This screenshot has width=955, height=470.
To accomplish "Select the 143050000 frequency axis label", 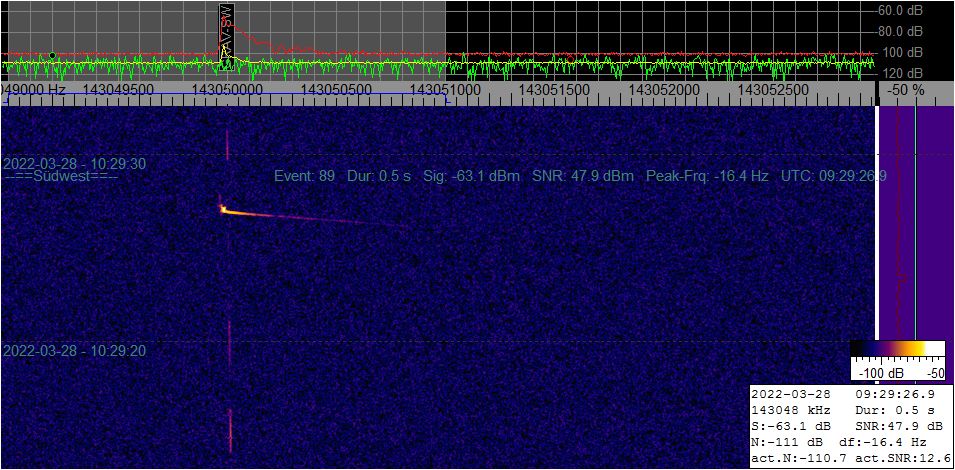I will tap(227, 89).
